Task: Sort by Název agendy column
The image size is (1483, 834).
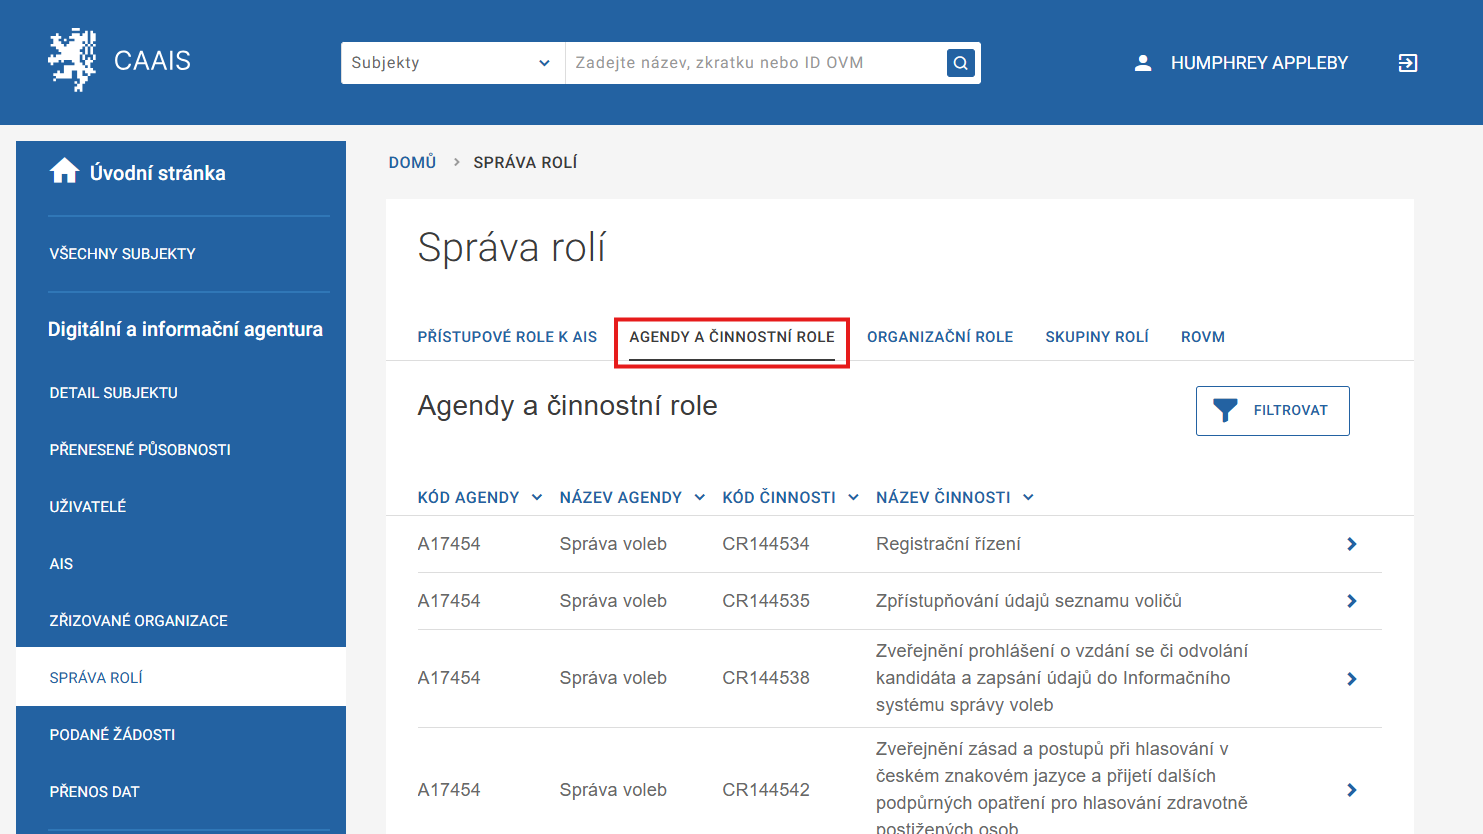Action: pos(631,498)
